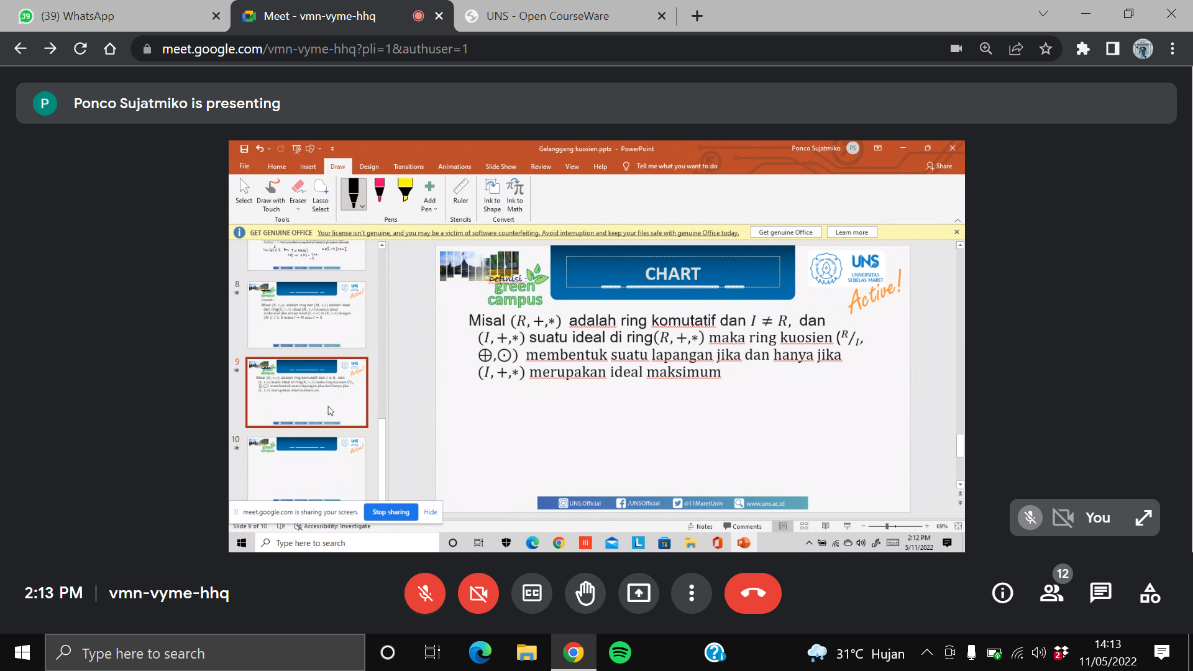Leave the call with red button
The image size is (1193, 671).
coord(752,593)
